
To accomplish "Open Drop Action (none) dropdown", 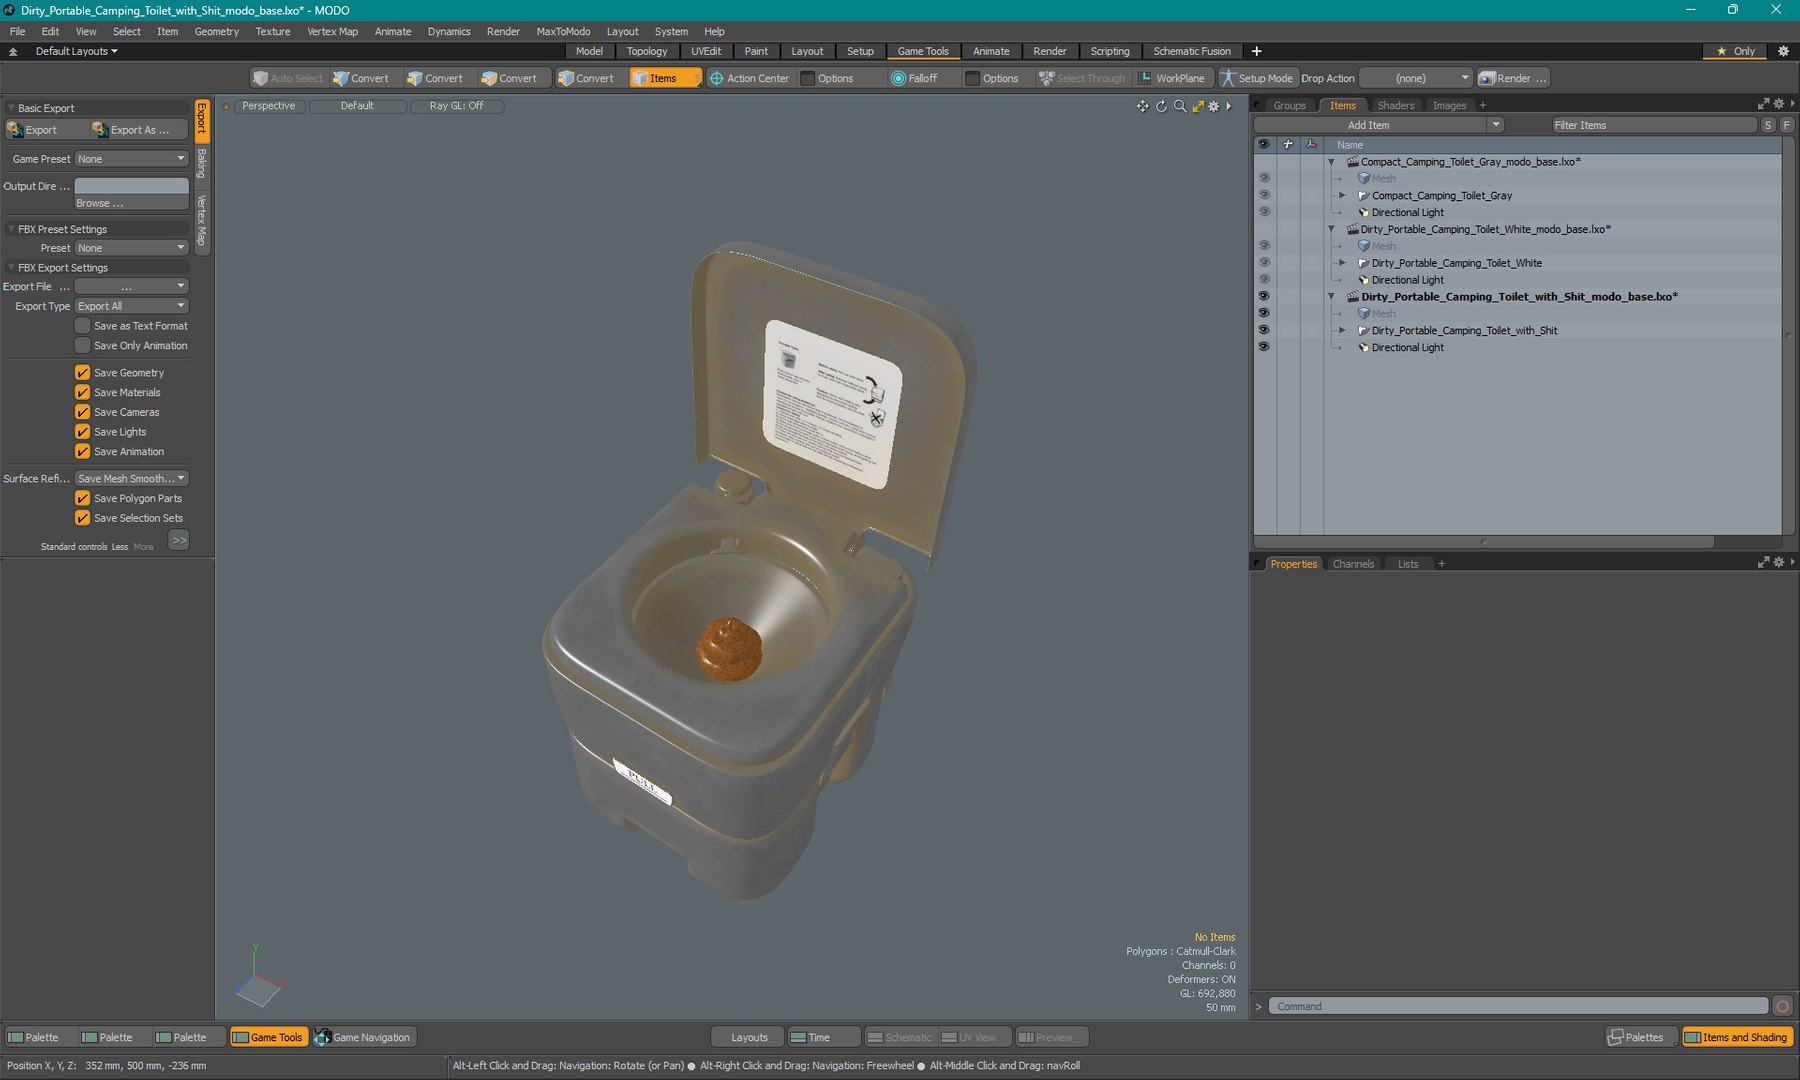I will [x=1417, y=78].
